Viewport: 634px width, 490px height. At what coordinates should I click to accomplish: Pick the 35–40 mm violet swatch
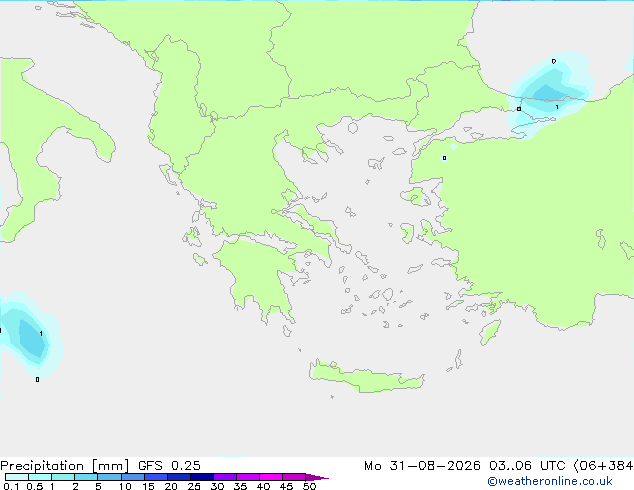pos(247,477)
